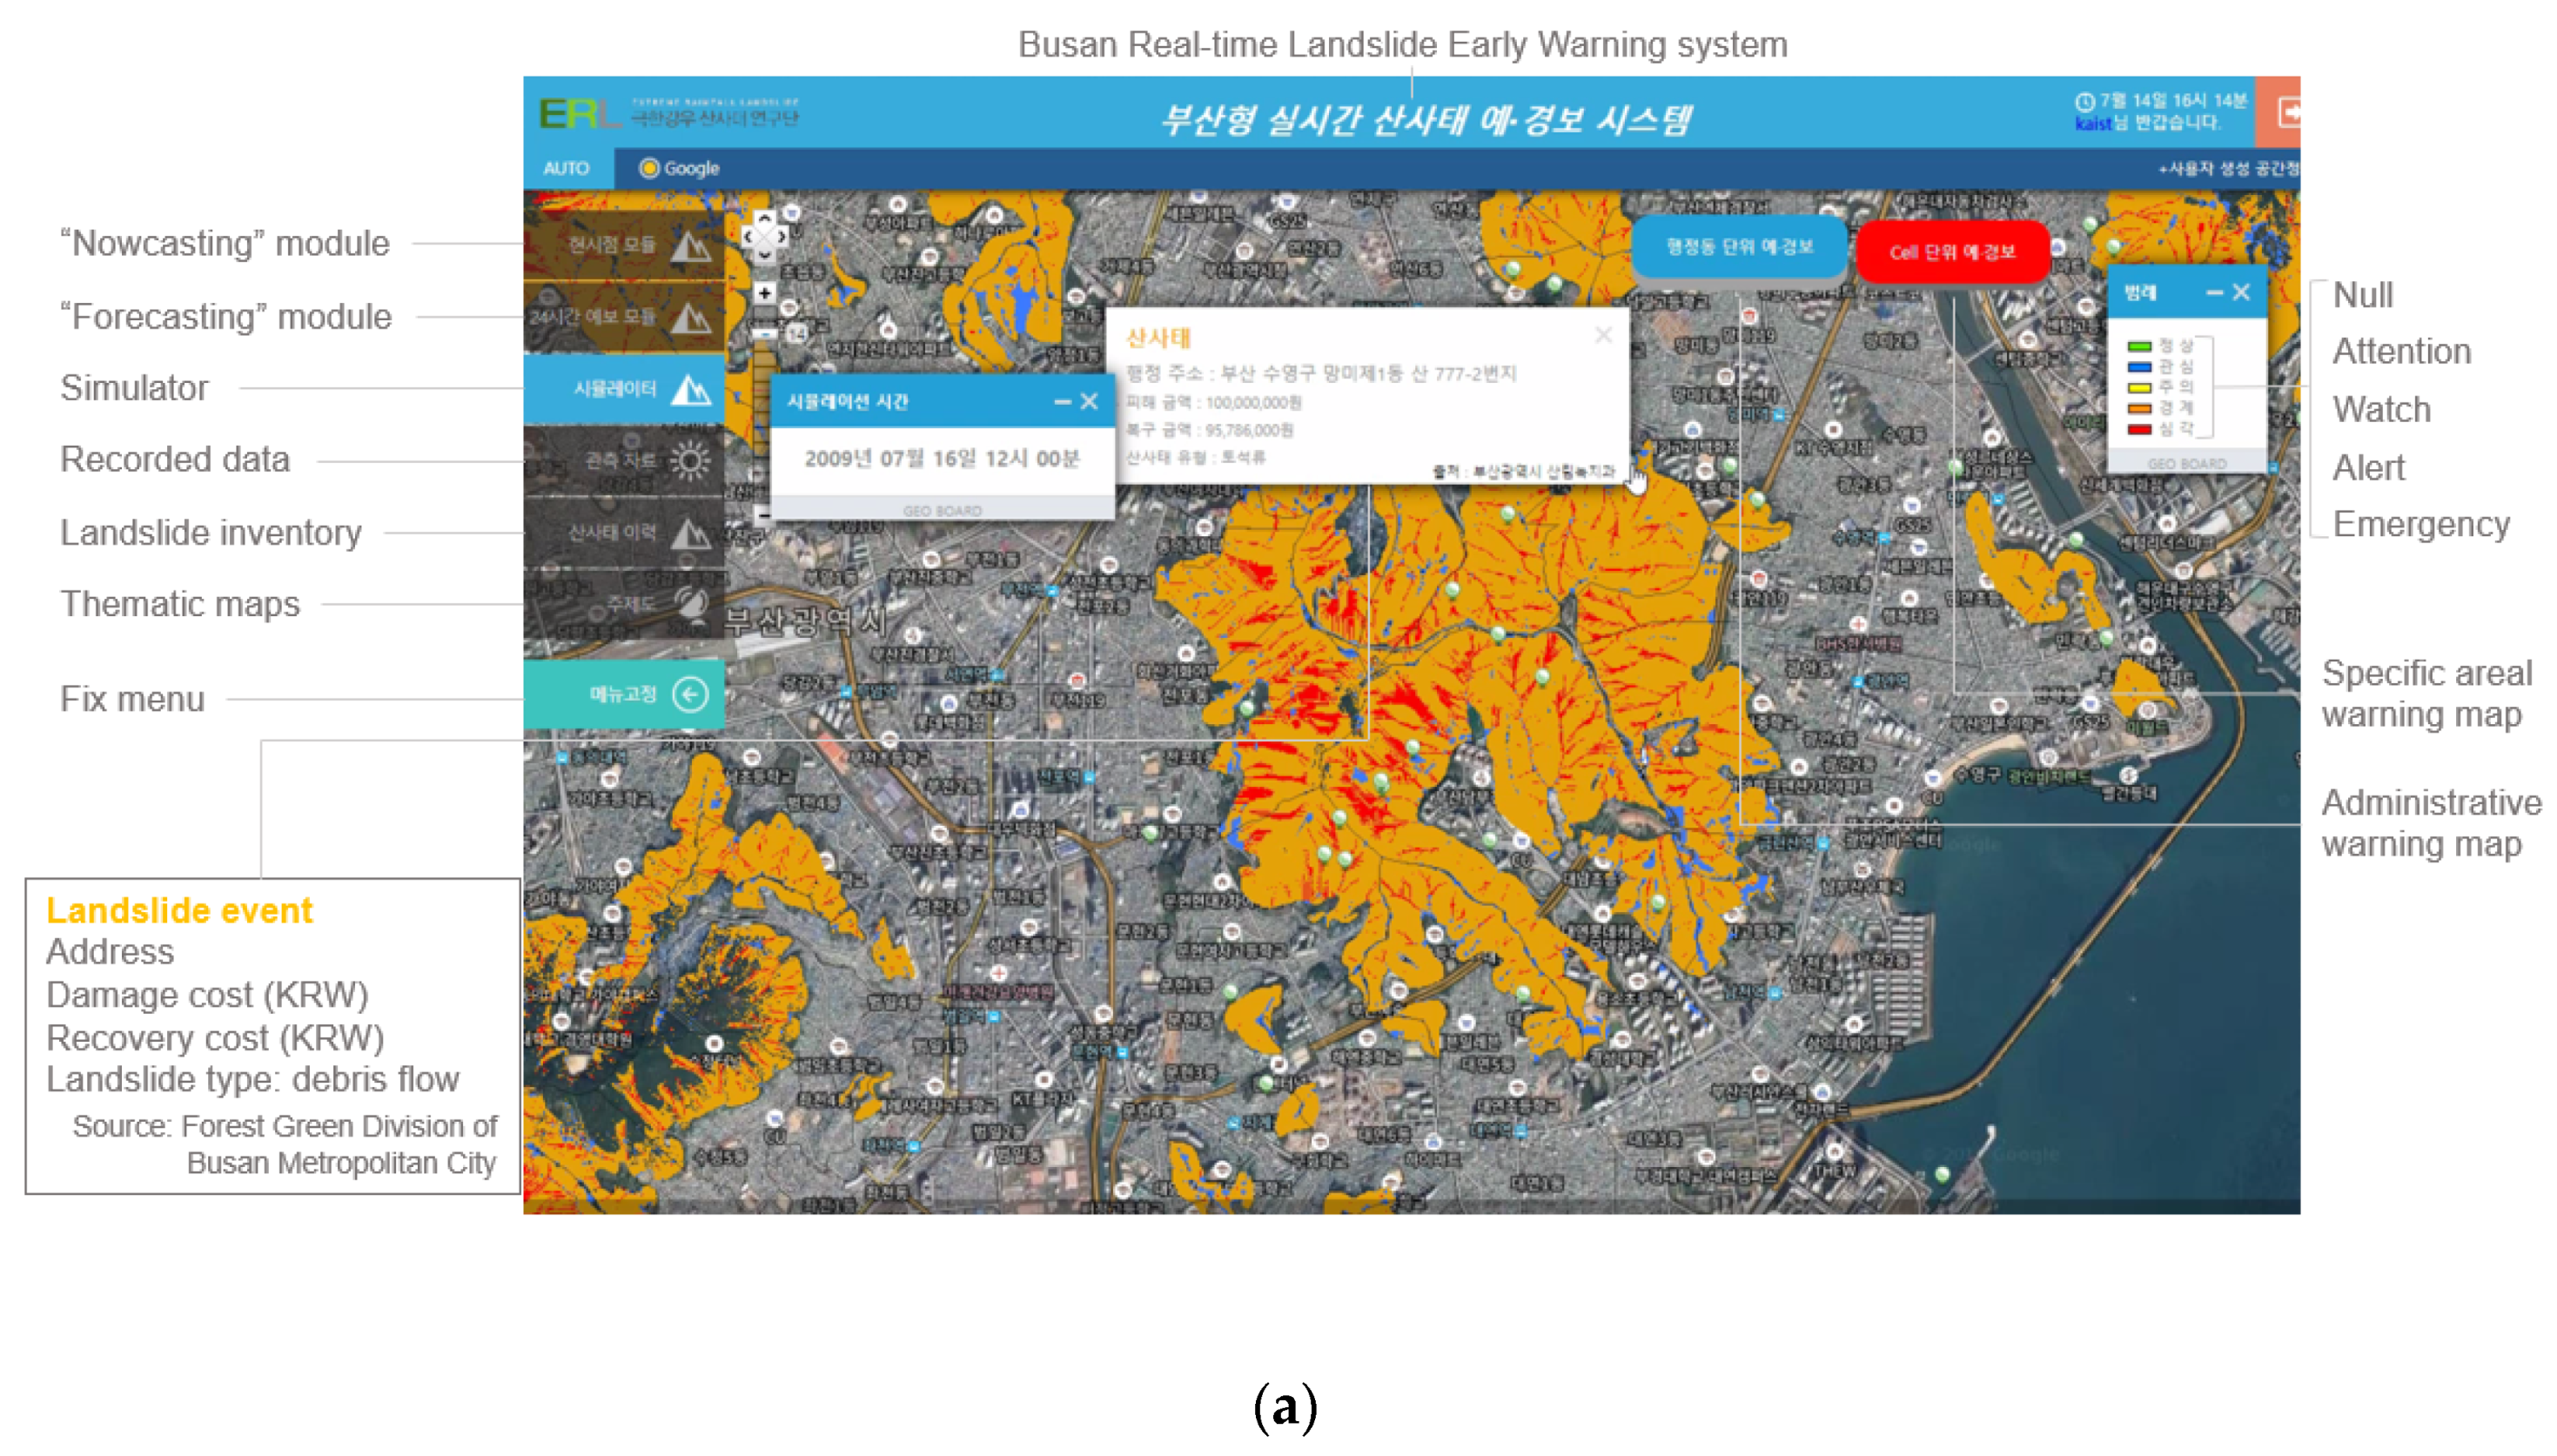Collapse the legend (범례) panel with minus
The image size is (2557, 1456).
[2213, 293]
